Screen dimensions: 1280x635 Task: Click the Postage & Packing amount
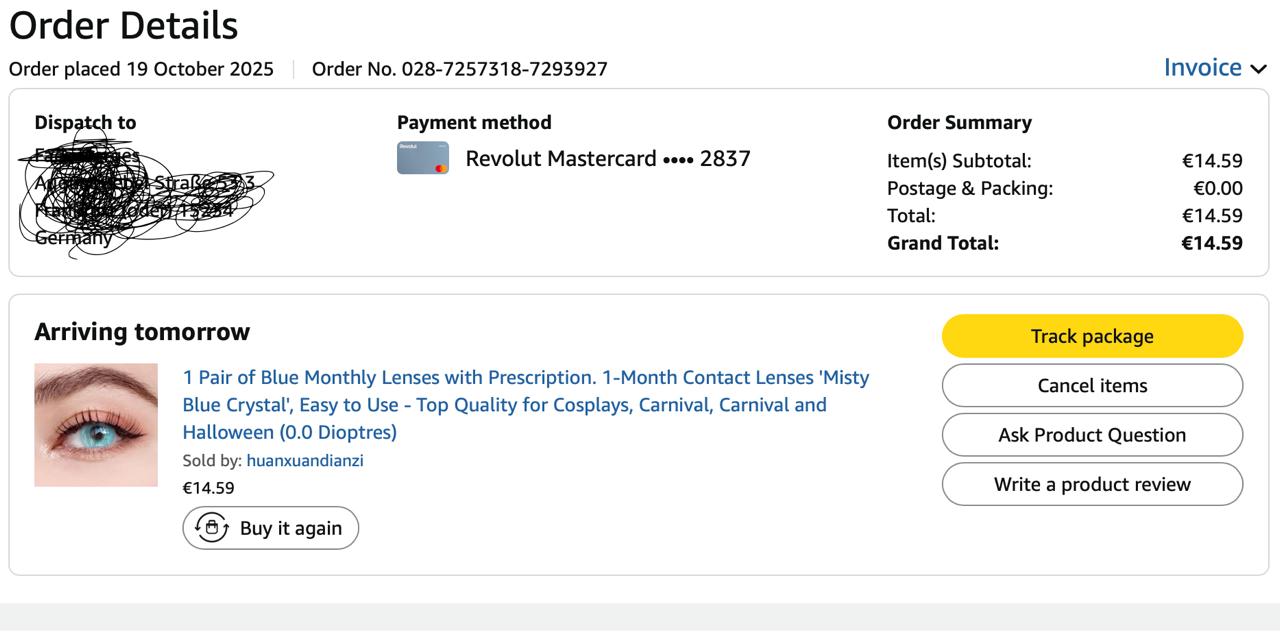tap(1217, 188)
